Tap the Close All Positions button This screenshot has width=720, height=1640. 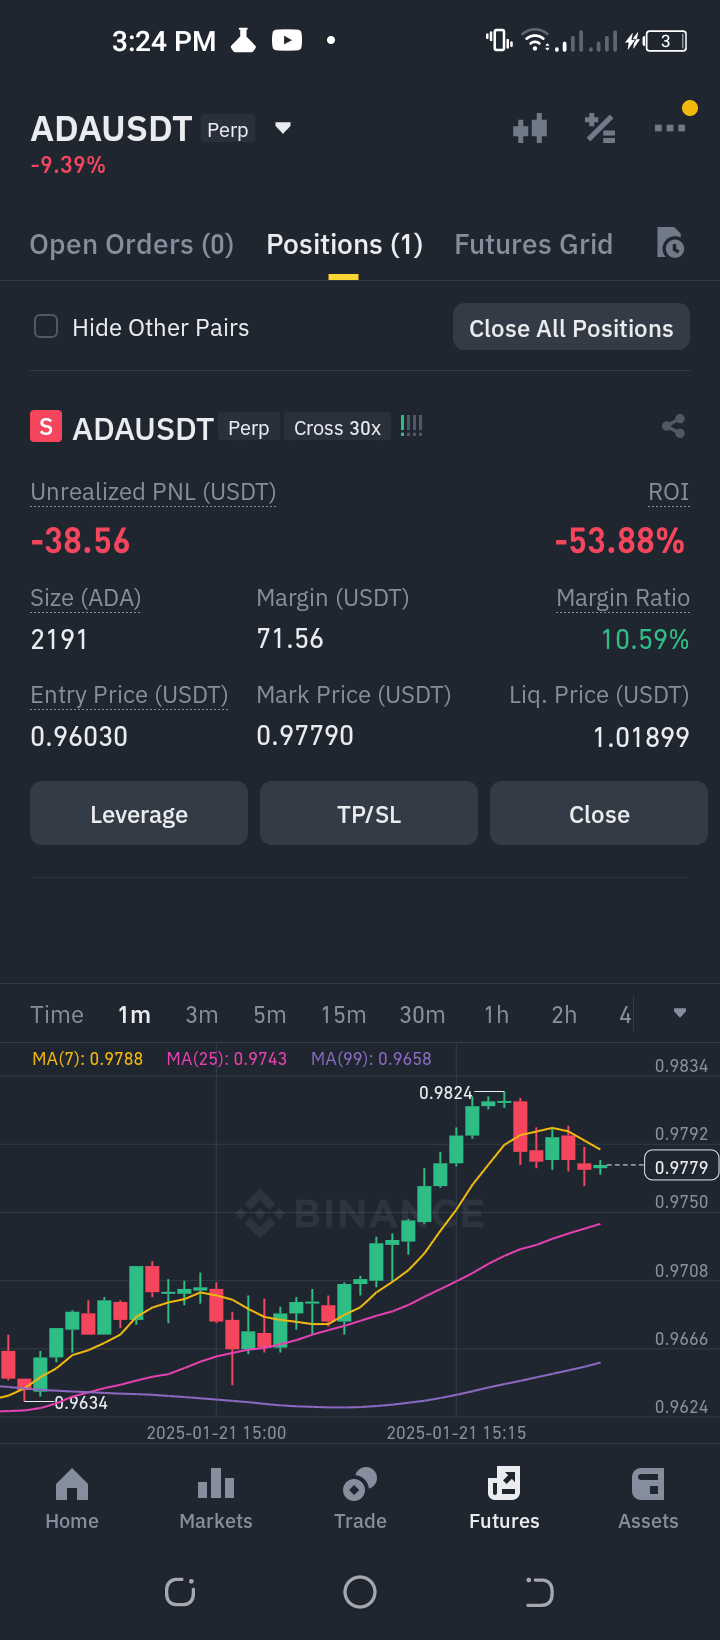click(571, 328)
